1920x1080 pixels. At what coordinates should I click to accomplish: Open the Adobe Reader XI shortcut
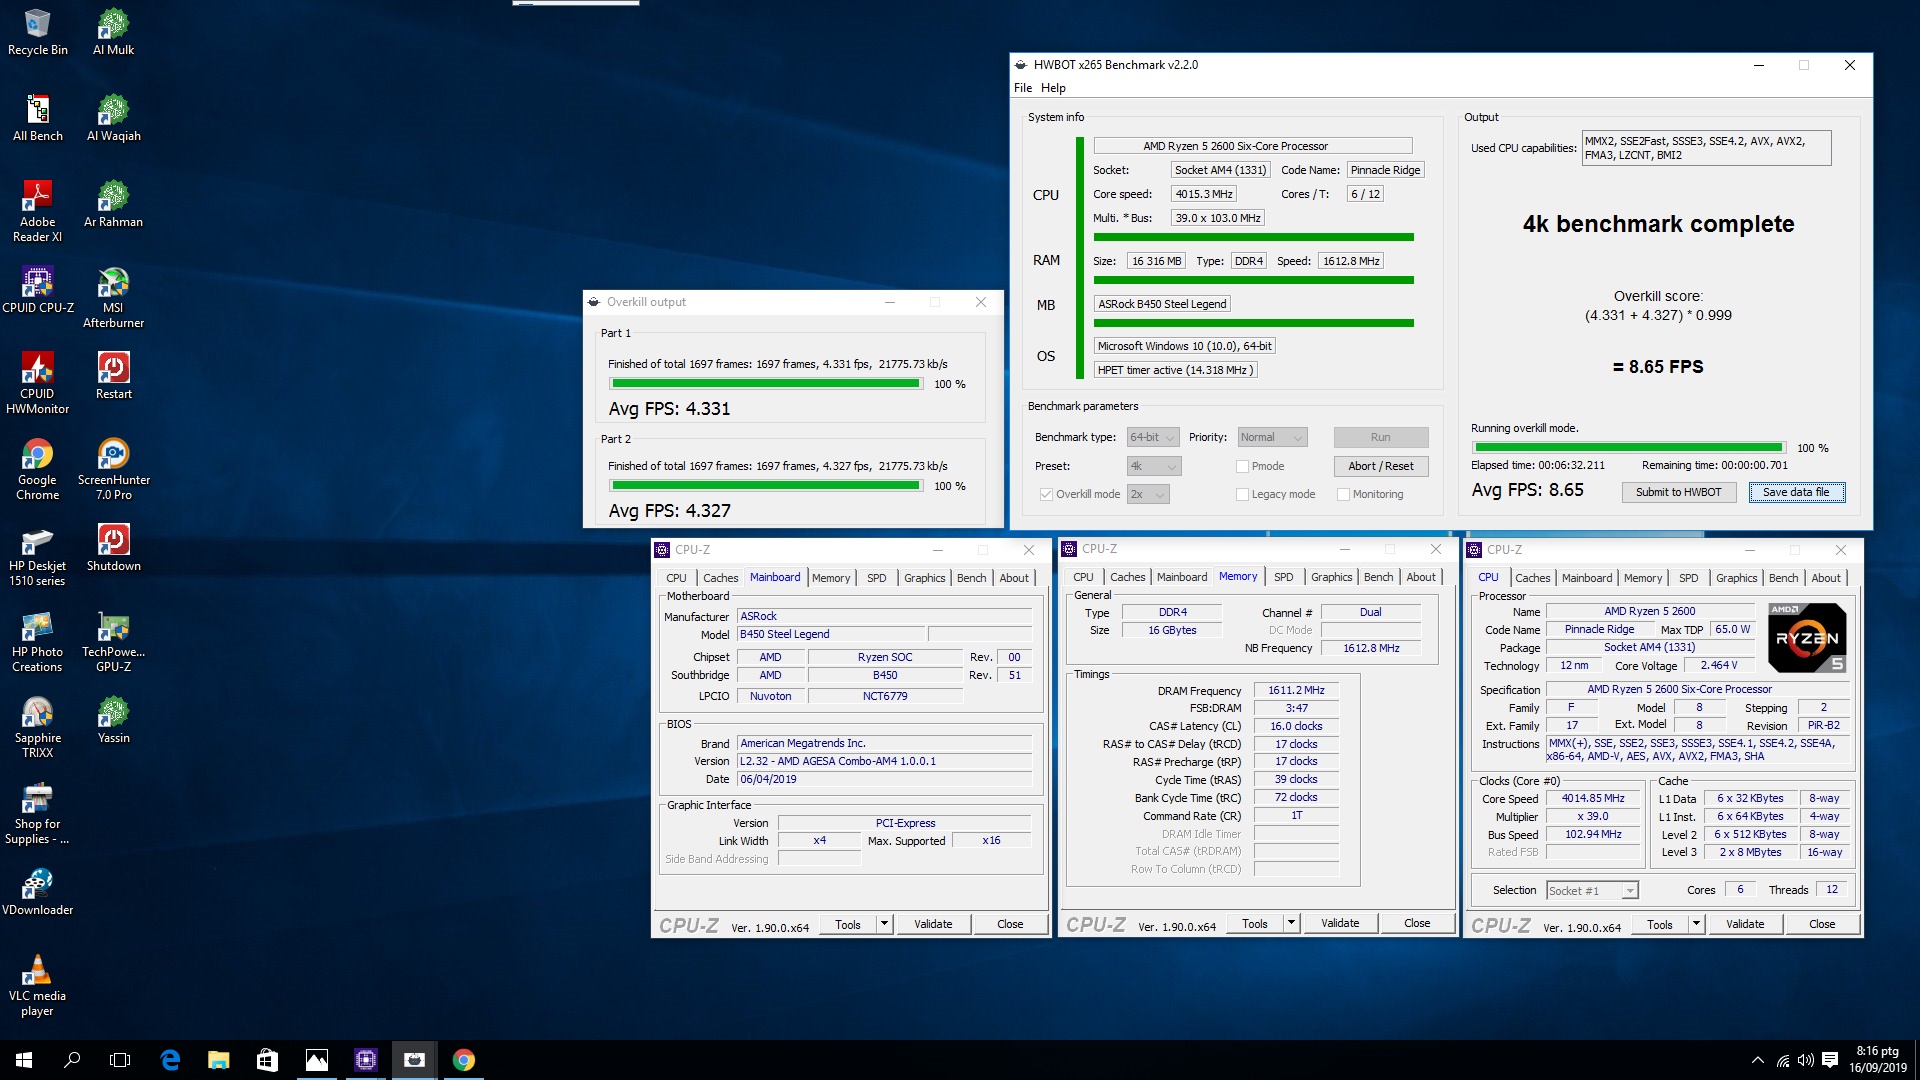tap(37, 211)
